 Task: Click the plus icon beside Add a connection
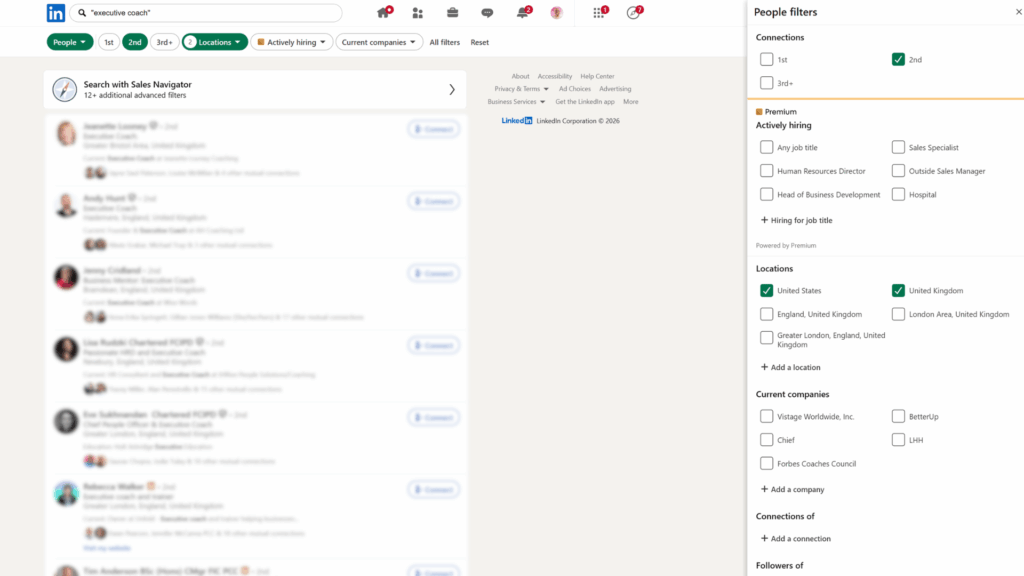(x=764, y=539)
